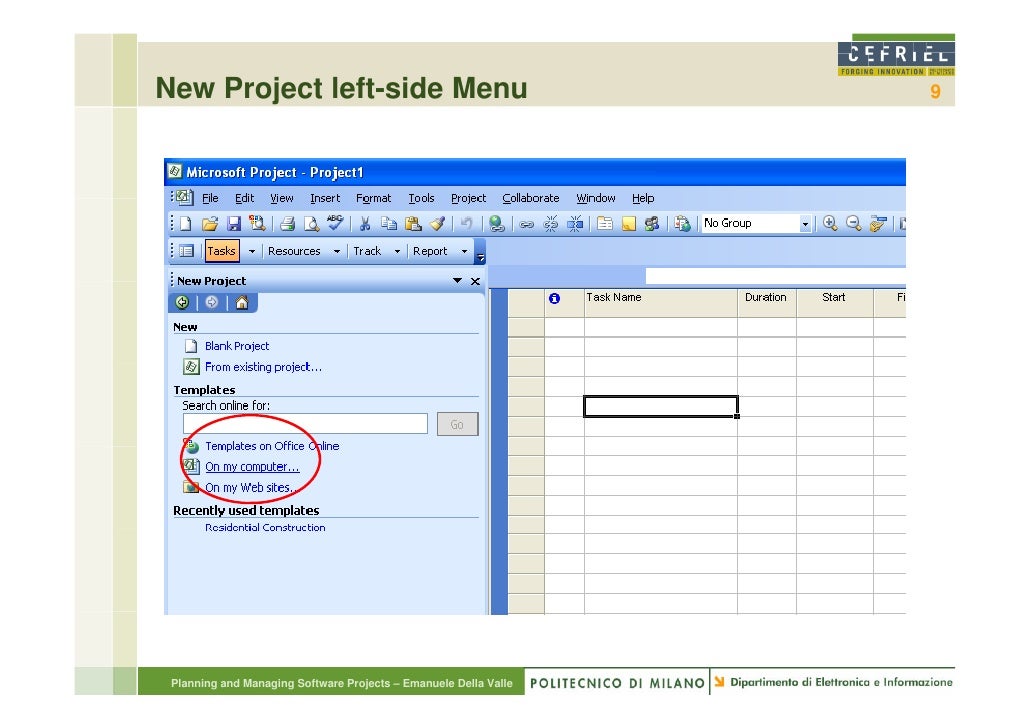Click the Publish All Information icon
Image resolution: width=1030 pixels, height=728 pixels.
click(x=683, y=223)
